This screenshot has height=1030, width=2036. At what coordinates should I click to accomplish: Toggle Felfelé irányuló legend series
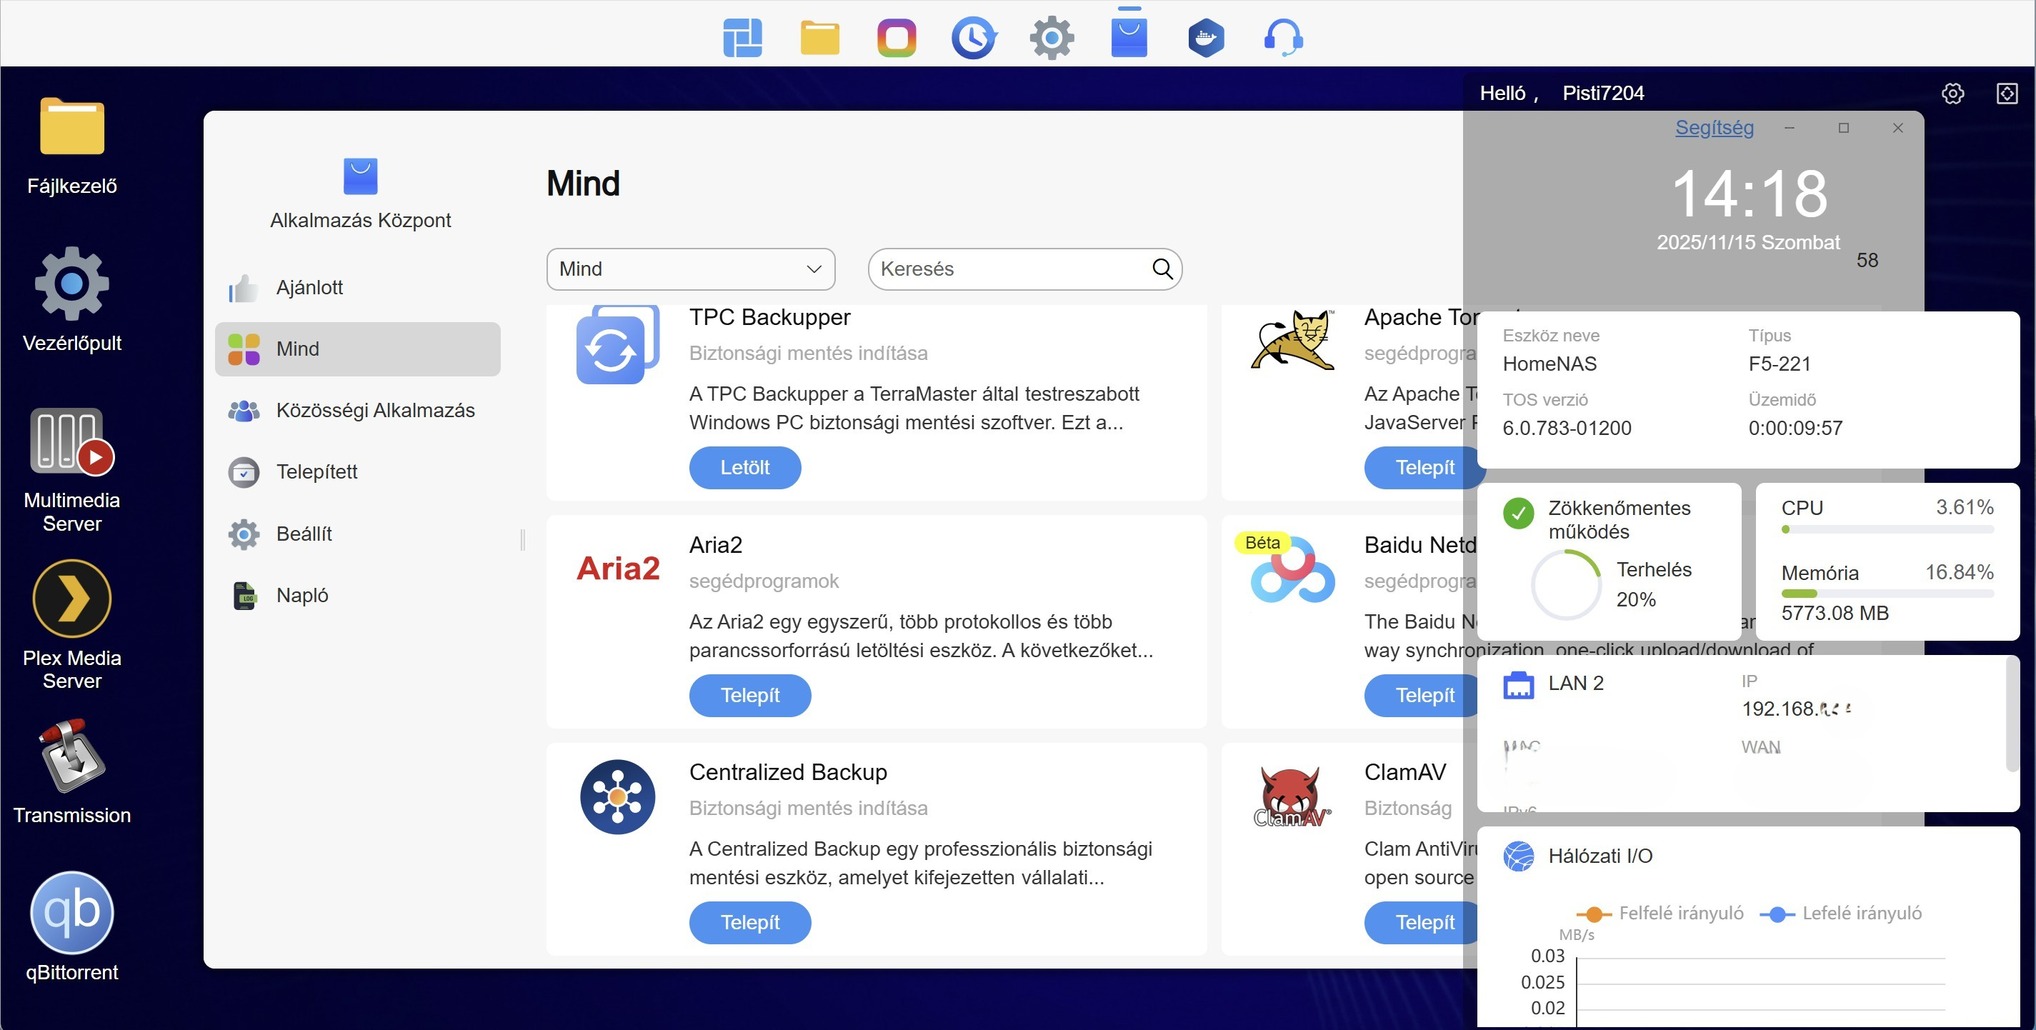coord(1660,913)
